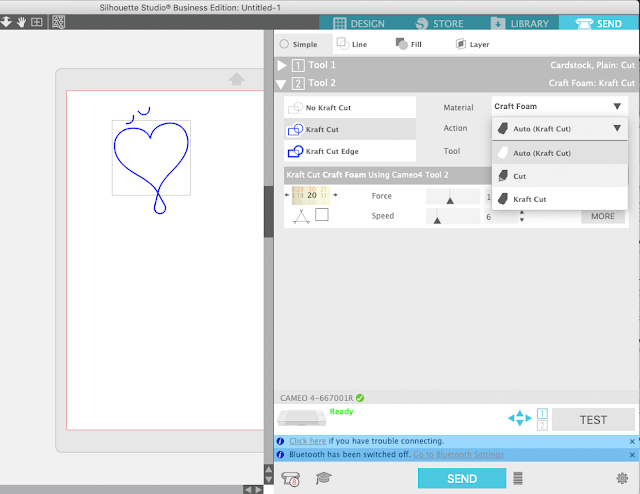This screenshot has height=494, width=640.
Task: Choose the No Kraft Cut option
Action: tap(350, 108)
